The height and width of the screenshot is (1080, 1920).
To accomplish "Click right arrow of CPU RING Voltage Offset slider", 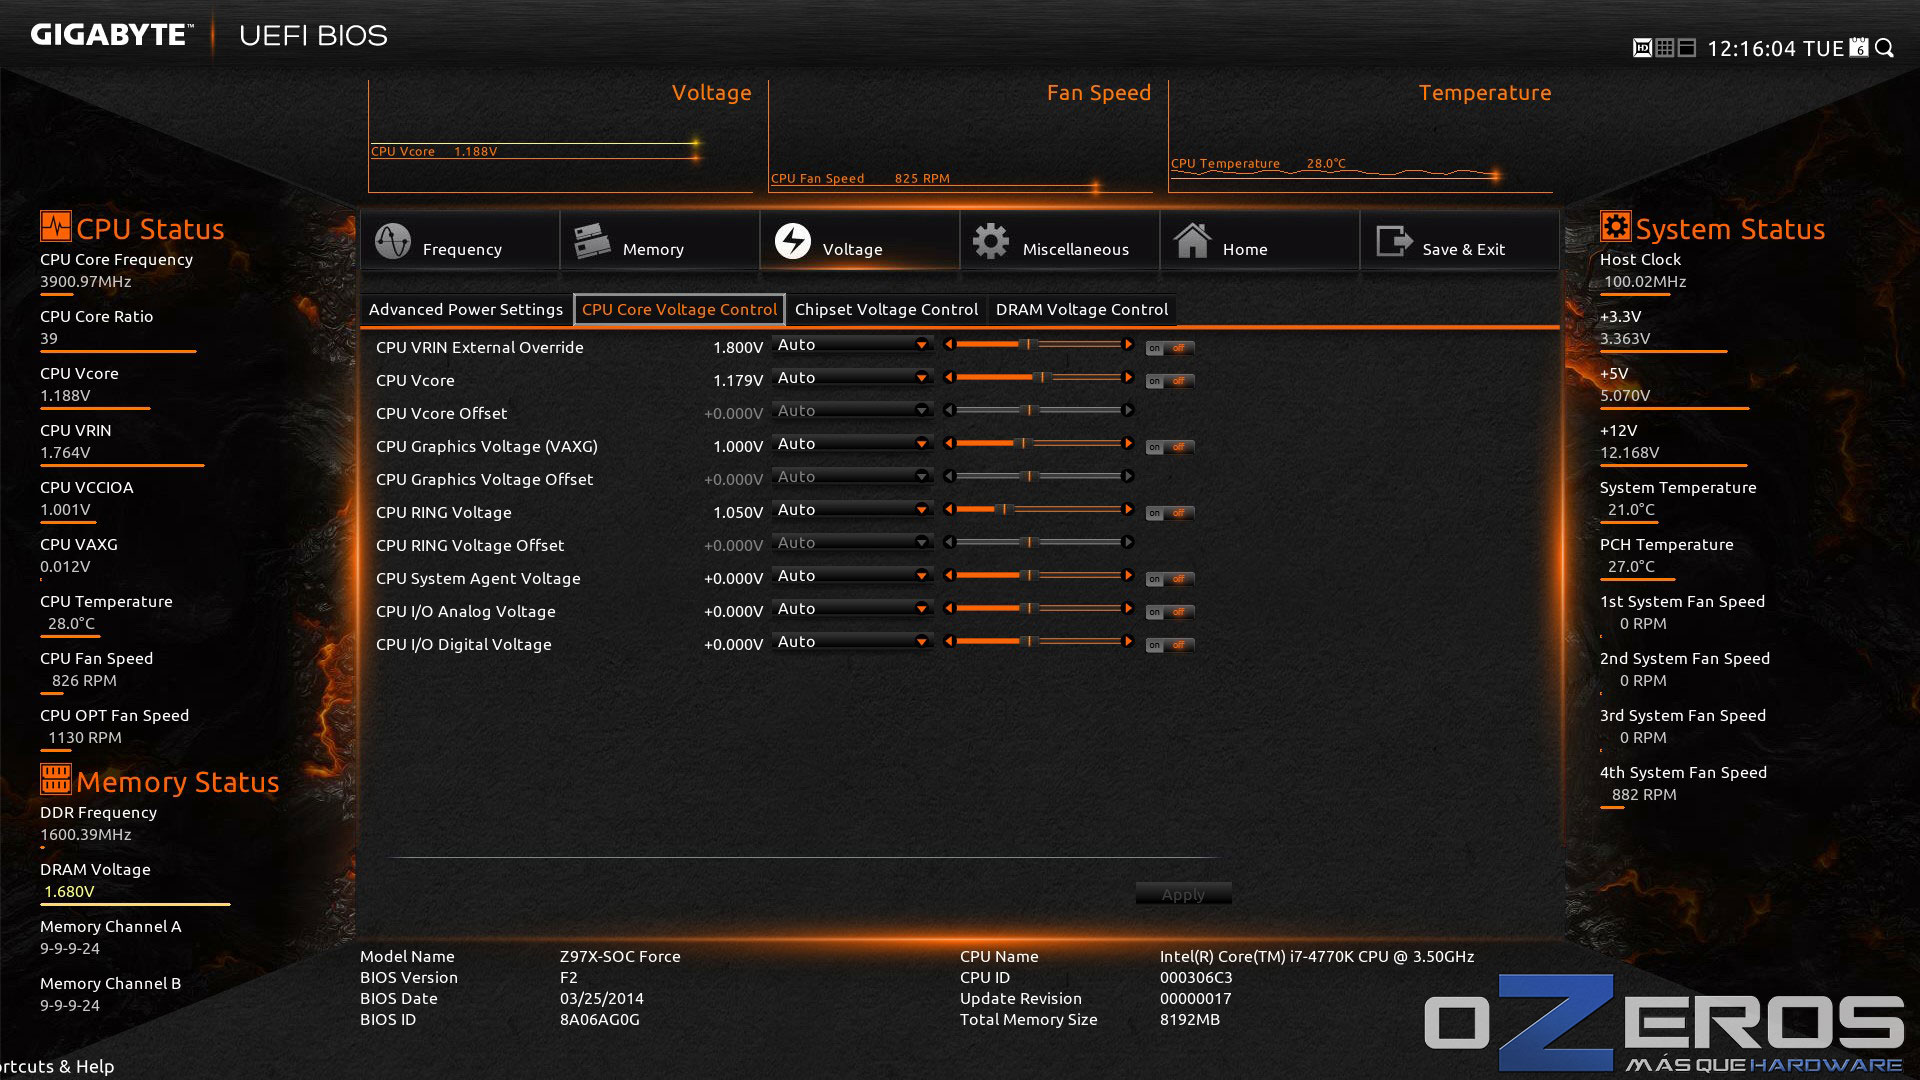I will [1128, 543].
